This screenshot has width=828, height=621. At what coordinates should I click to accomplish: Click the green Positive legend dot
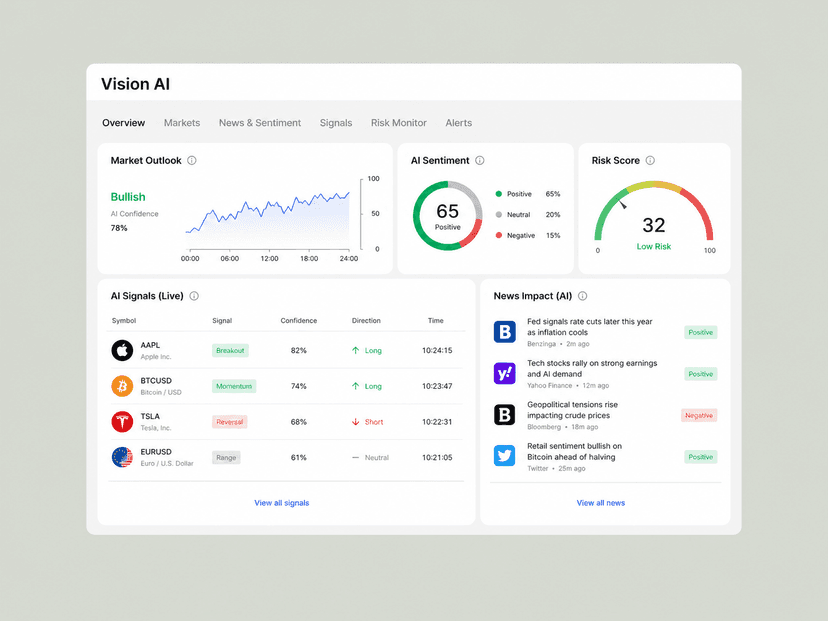(498, 194)
